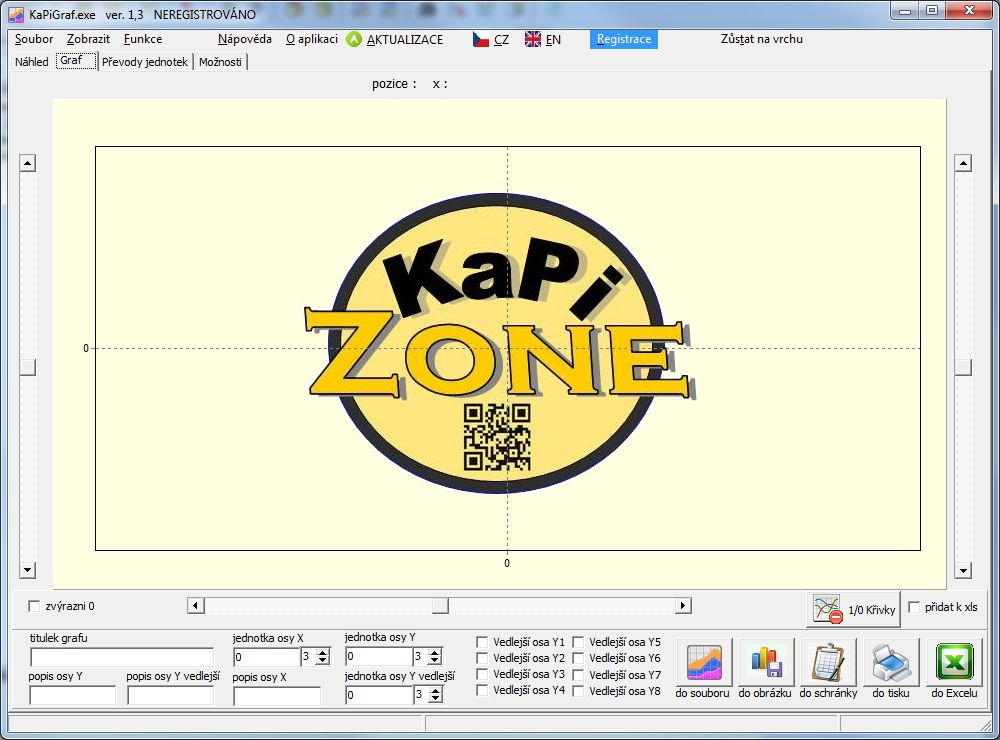Decrease jednotka osy Y vedlejší spinner

point(435,699)
